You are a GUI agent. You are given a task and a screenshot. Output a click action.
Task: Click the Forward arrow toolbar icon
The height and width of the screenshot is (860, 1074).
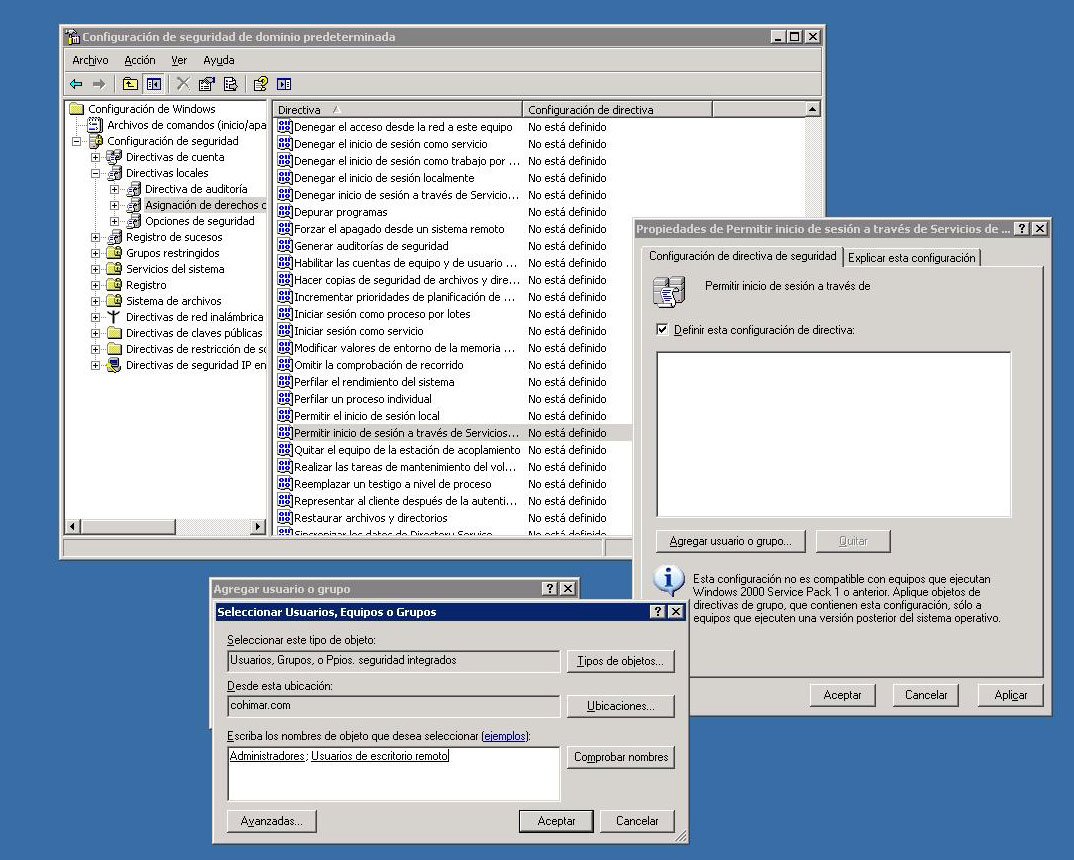tap(99, 84)
